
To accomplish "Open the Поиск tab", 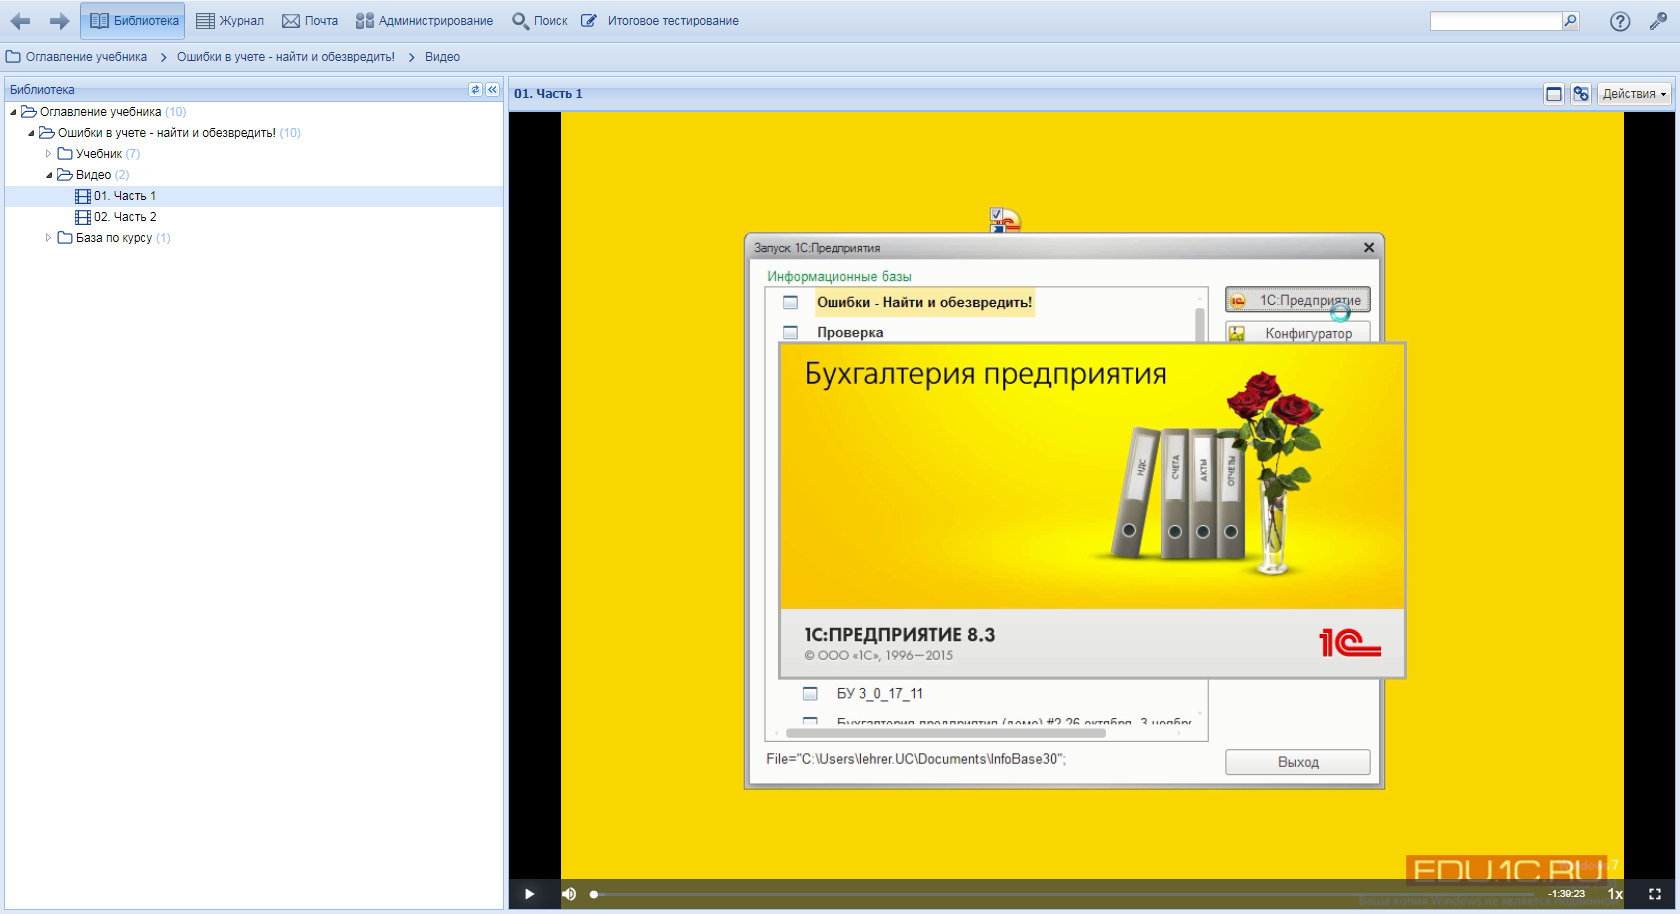I will (540, 21).
